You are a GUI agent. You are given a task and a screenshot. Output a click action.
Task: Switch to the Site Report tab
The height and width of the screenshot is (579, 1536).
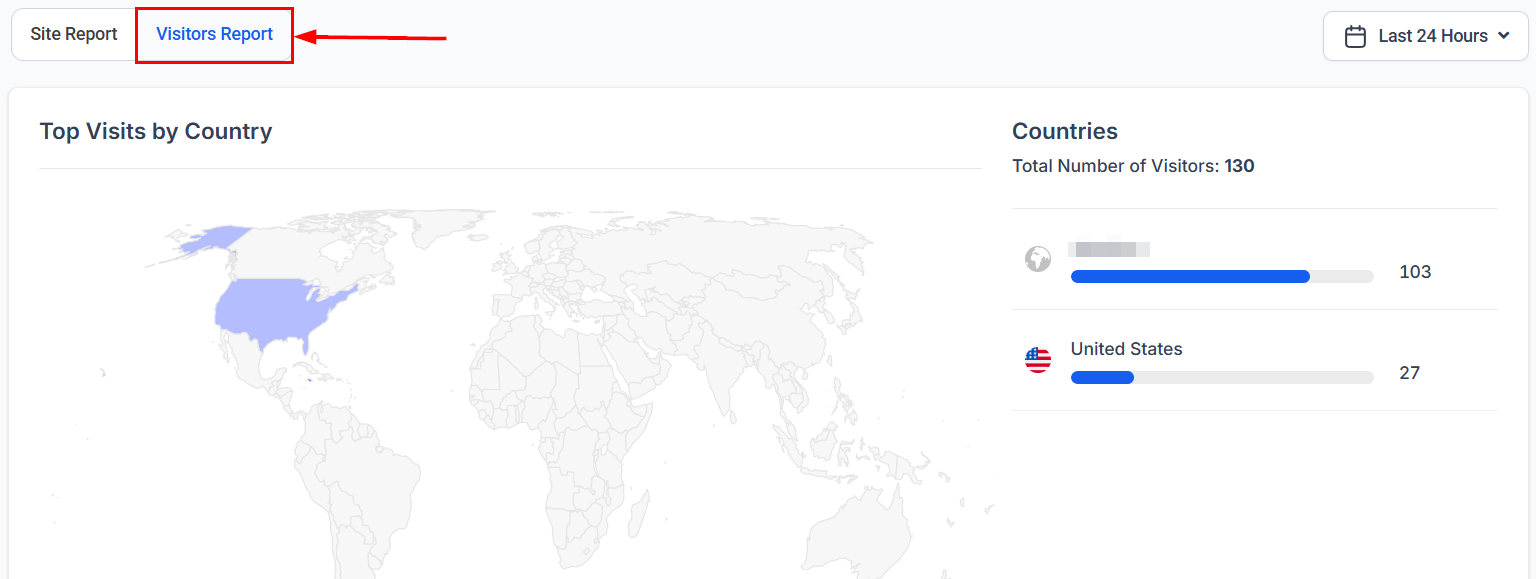coord(74,34)
